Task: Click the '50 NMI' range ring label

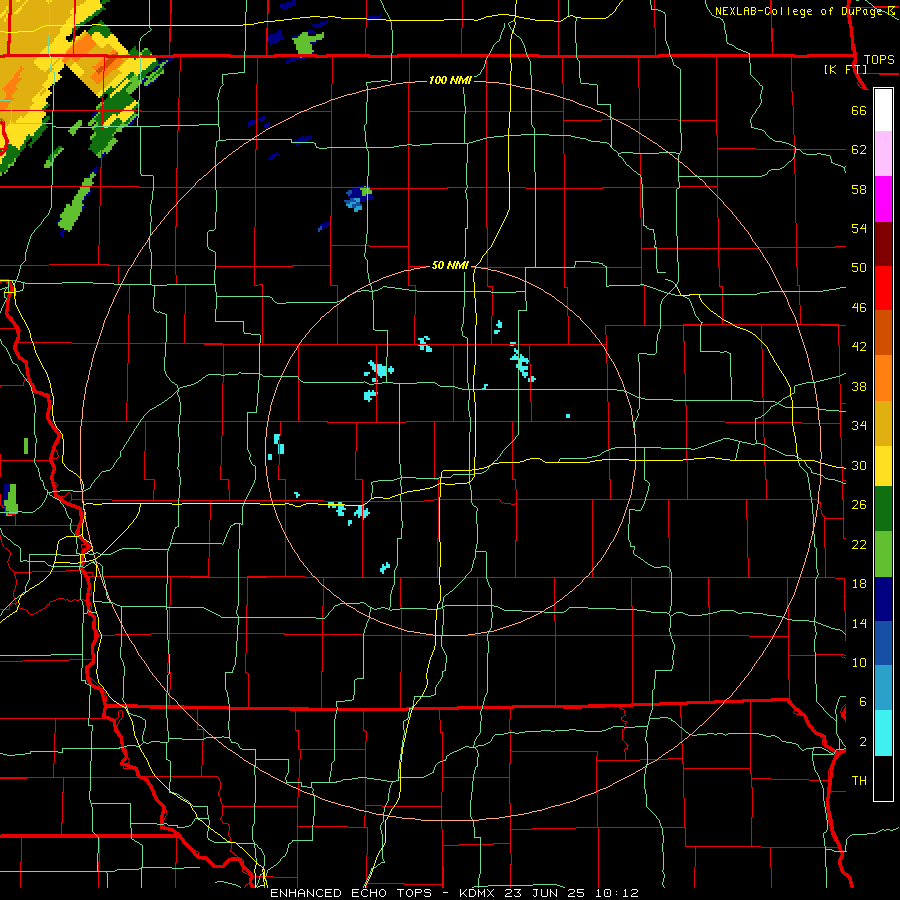Action: pyautogui.click(x=450, y=265)
